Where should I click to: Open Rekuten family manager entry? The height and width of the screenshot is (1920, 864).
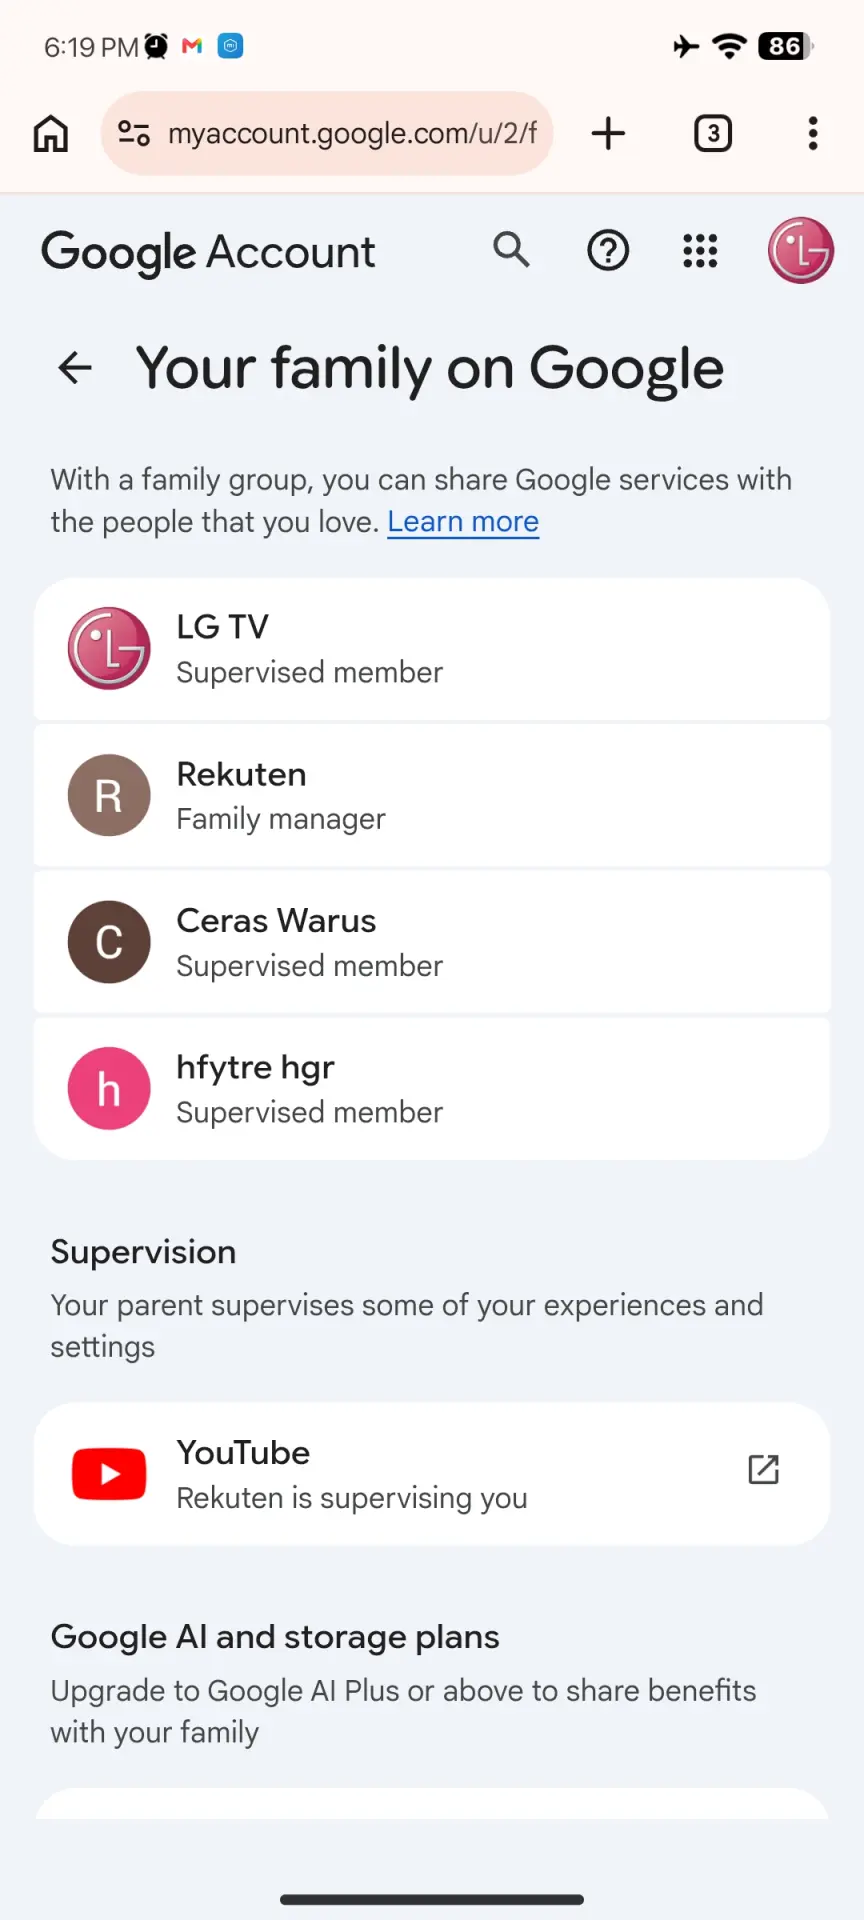[x=432, y=796]
